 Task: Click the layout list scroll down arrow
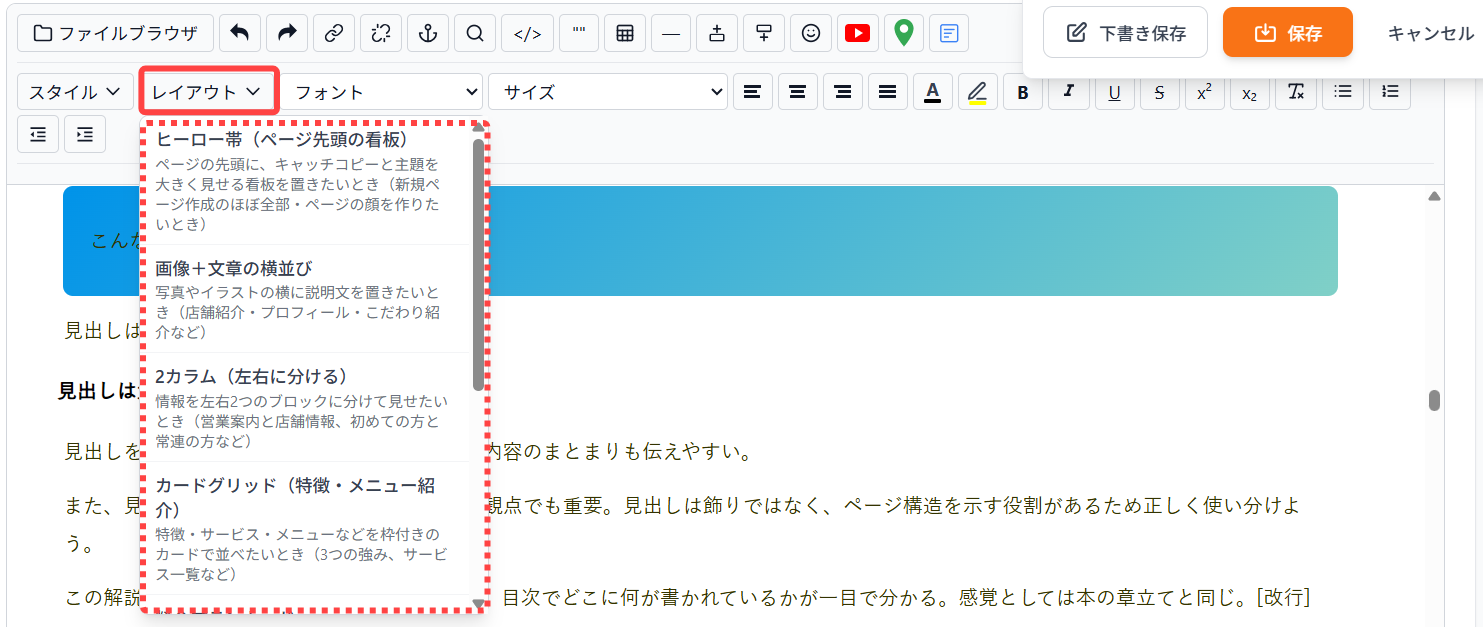[478, 602]
